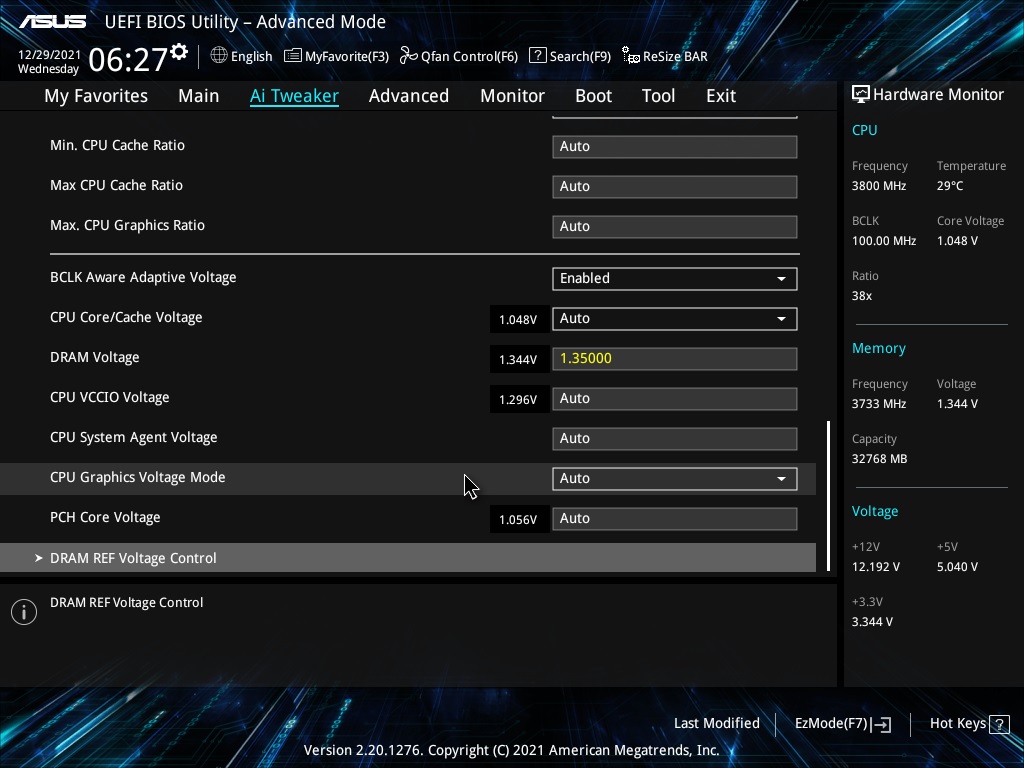Click the 12.192 V reading

pyautogui.click(x=876, y=566)
